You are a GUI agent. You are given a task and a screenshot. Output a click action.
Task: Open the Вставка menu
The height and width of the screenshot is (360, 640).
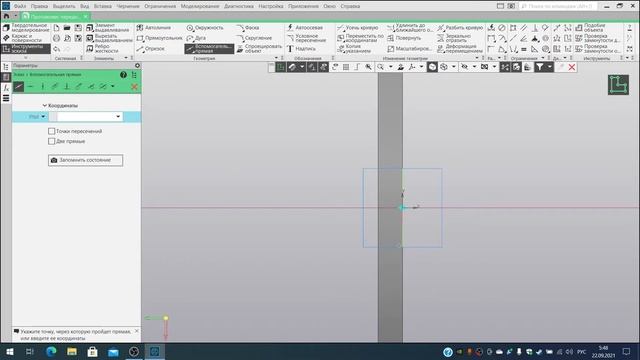click(102, 6)
